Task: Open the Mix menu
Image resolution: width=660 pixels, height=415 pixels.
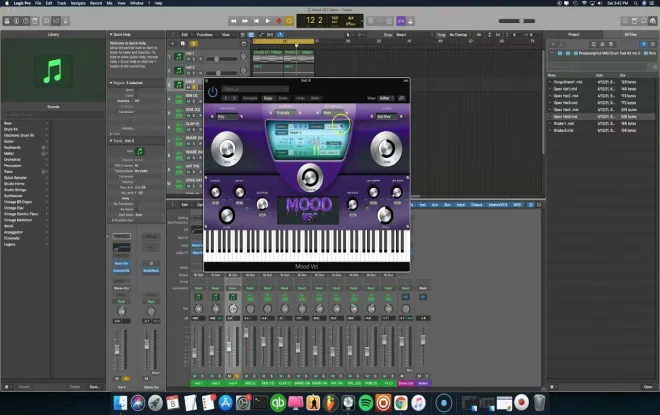Action: coord(109,3)
